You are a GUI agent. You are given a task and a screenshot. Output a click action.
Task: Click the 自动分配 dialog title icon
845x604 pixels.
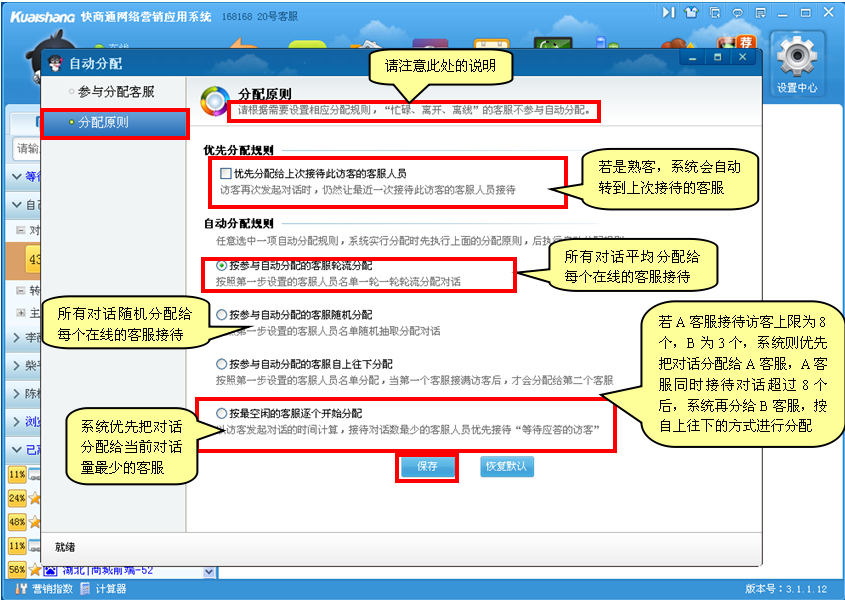click(x=56, y=63)
